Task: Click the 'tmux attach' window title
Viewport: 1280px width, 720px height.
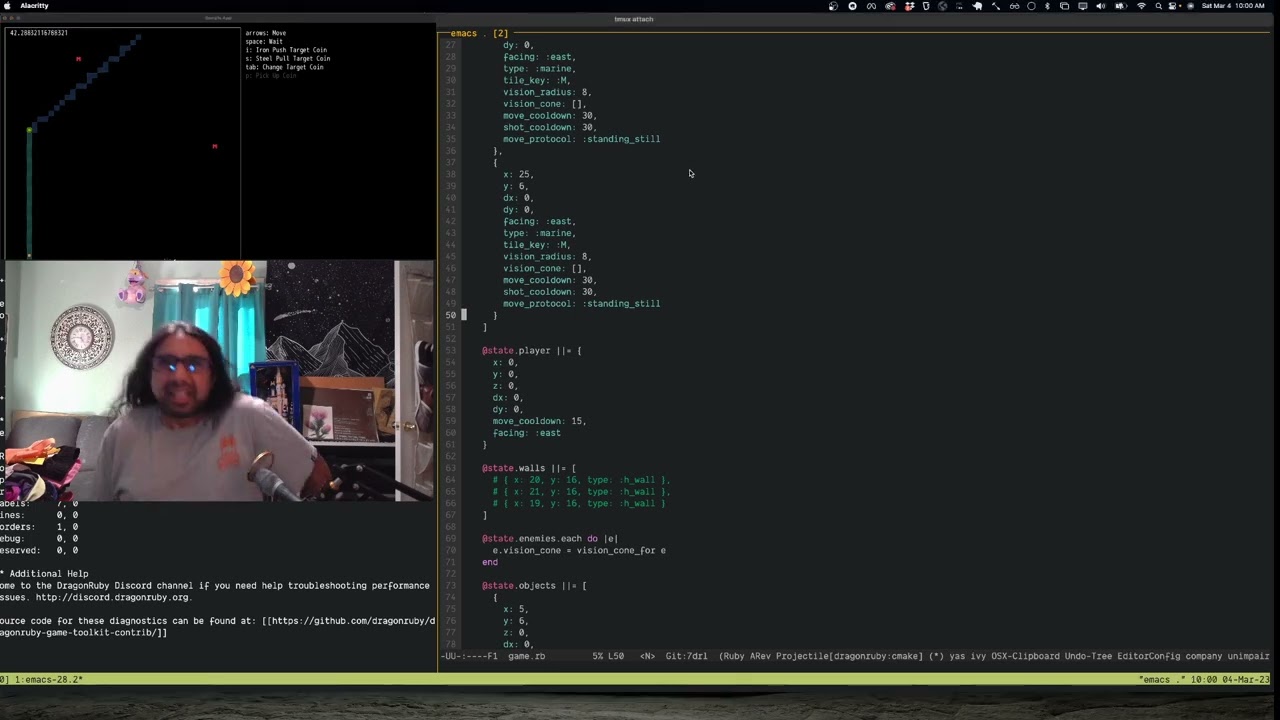Action: 634,19
